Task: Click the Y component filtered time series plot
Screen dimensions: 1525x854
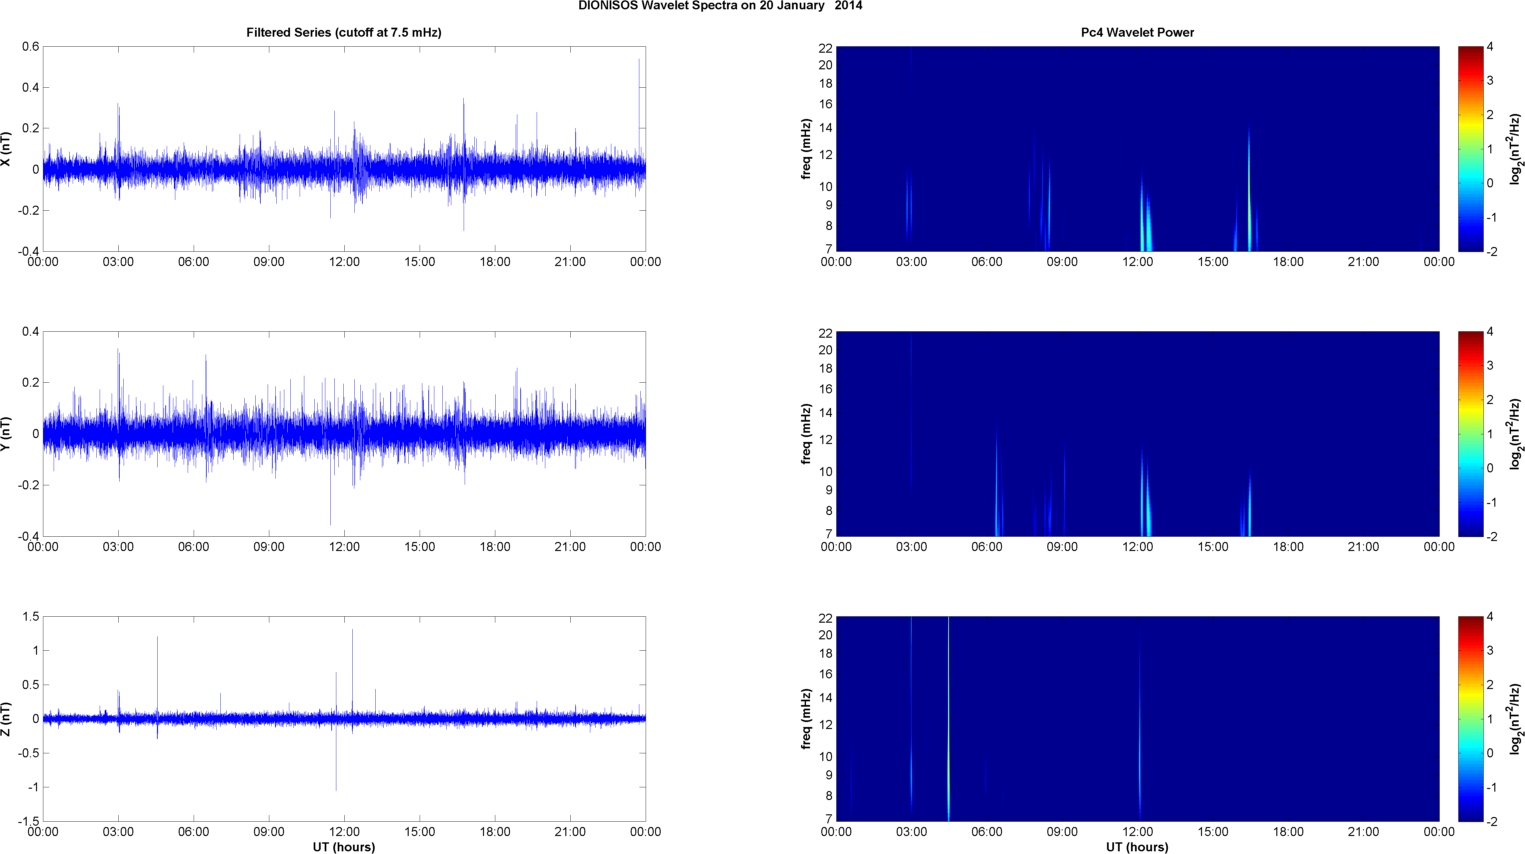Action: click(344, 434)
